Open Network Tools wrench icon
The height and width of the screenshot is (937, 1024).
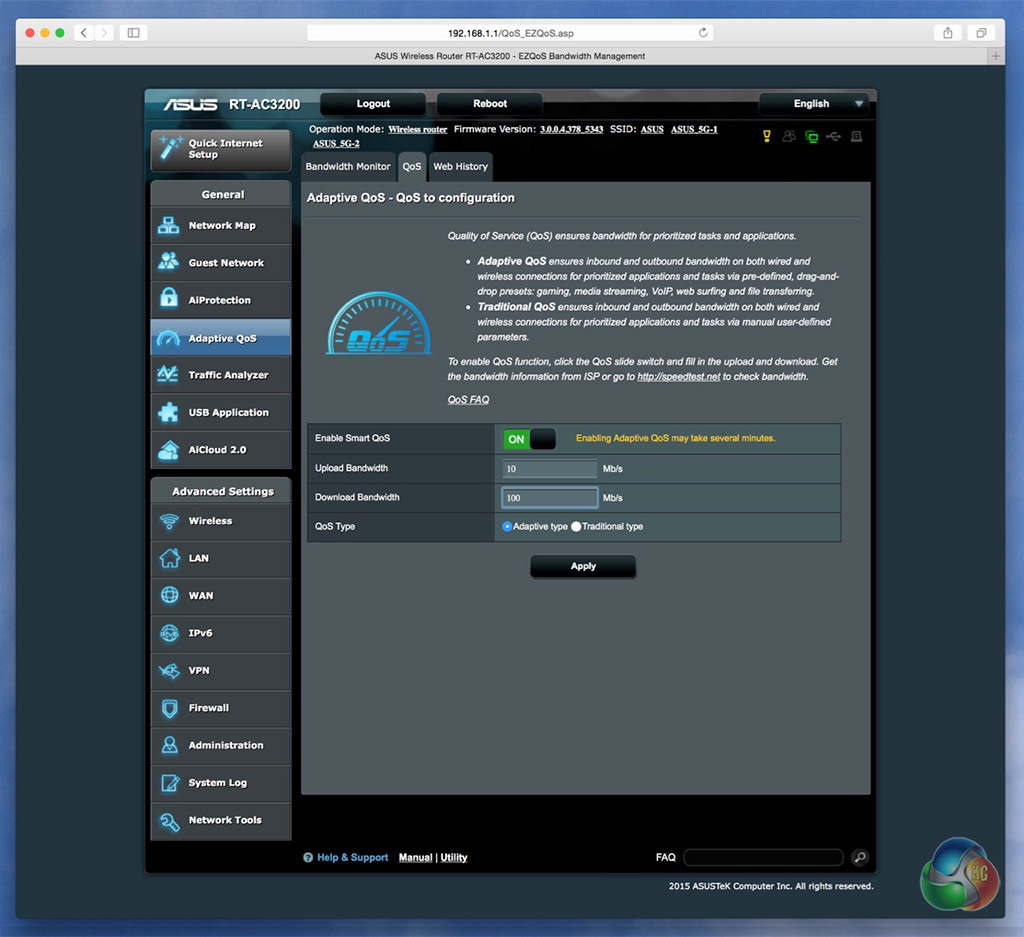click(x=169, y=821)
